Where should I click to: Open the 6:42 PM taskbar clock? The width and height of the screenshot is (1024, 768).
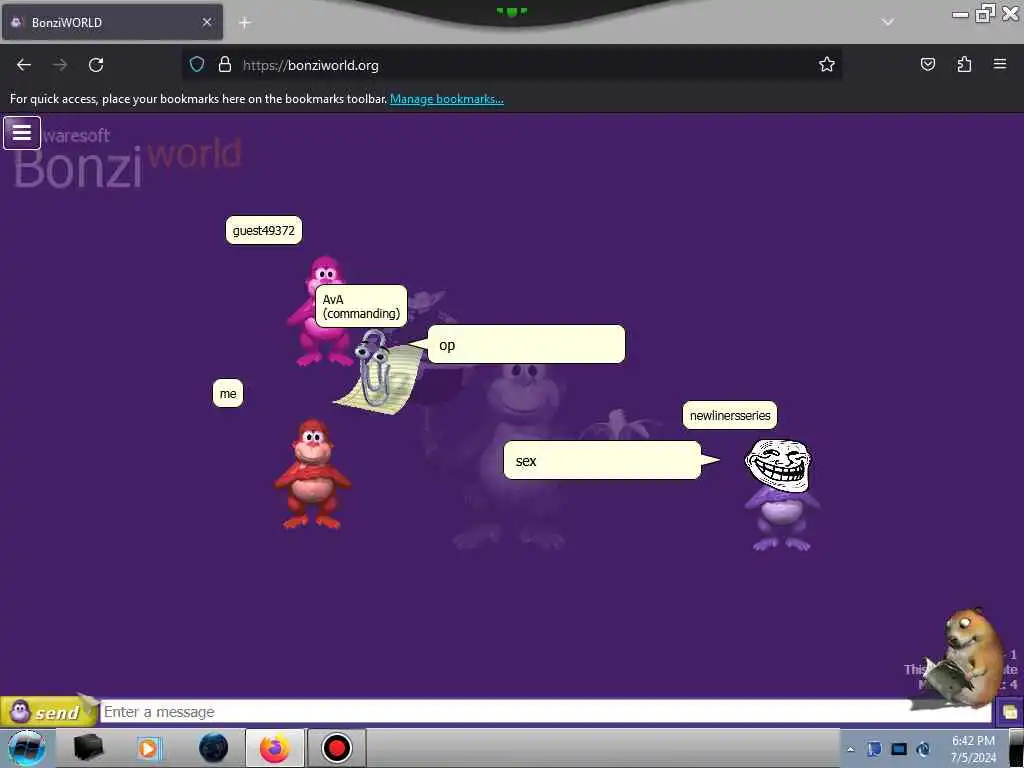coord(973,749)
